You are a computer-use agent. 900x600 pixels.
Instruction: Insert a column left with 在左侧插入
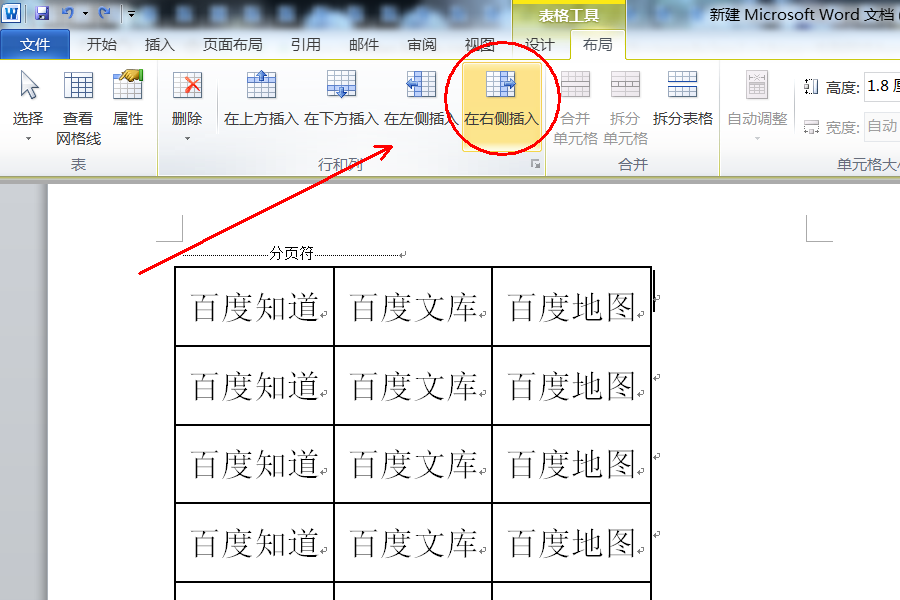421,98
